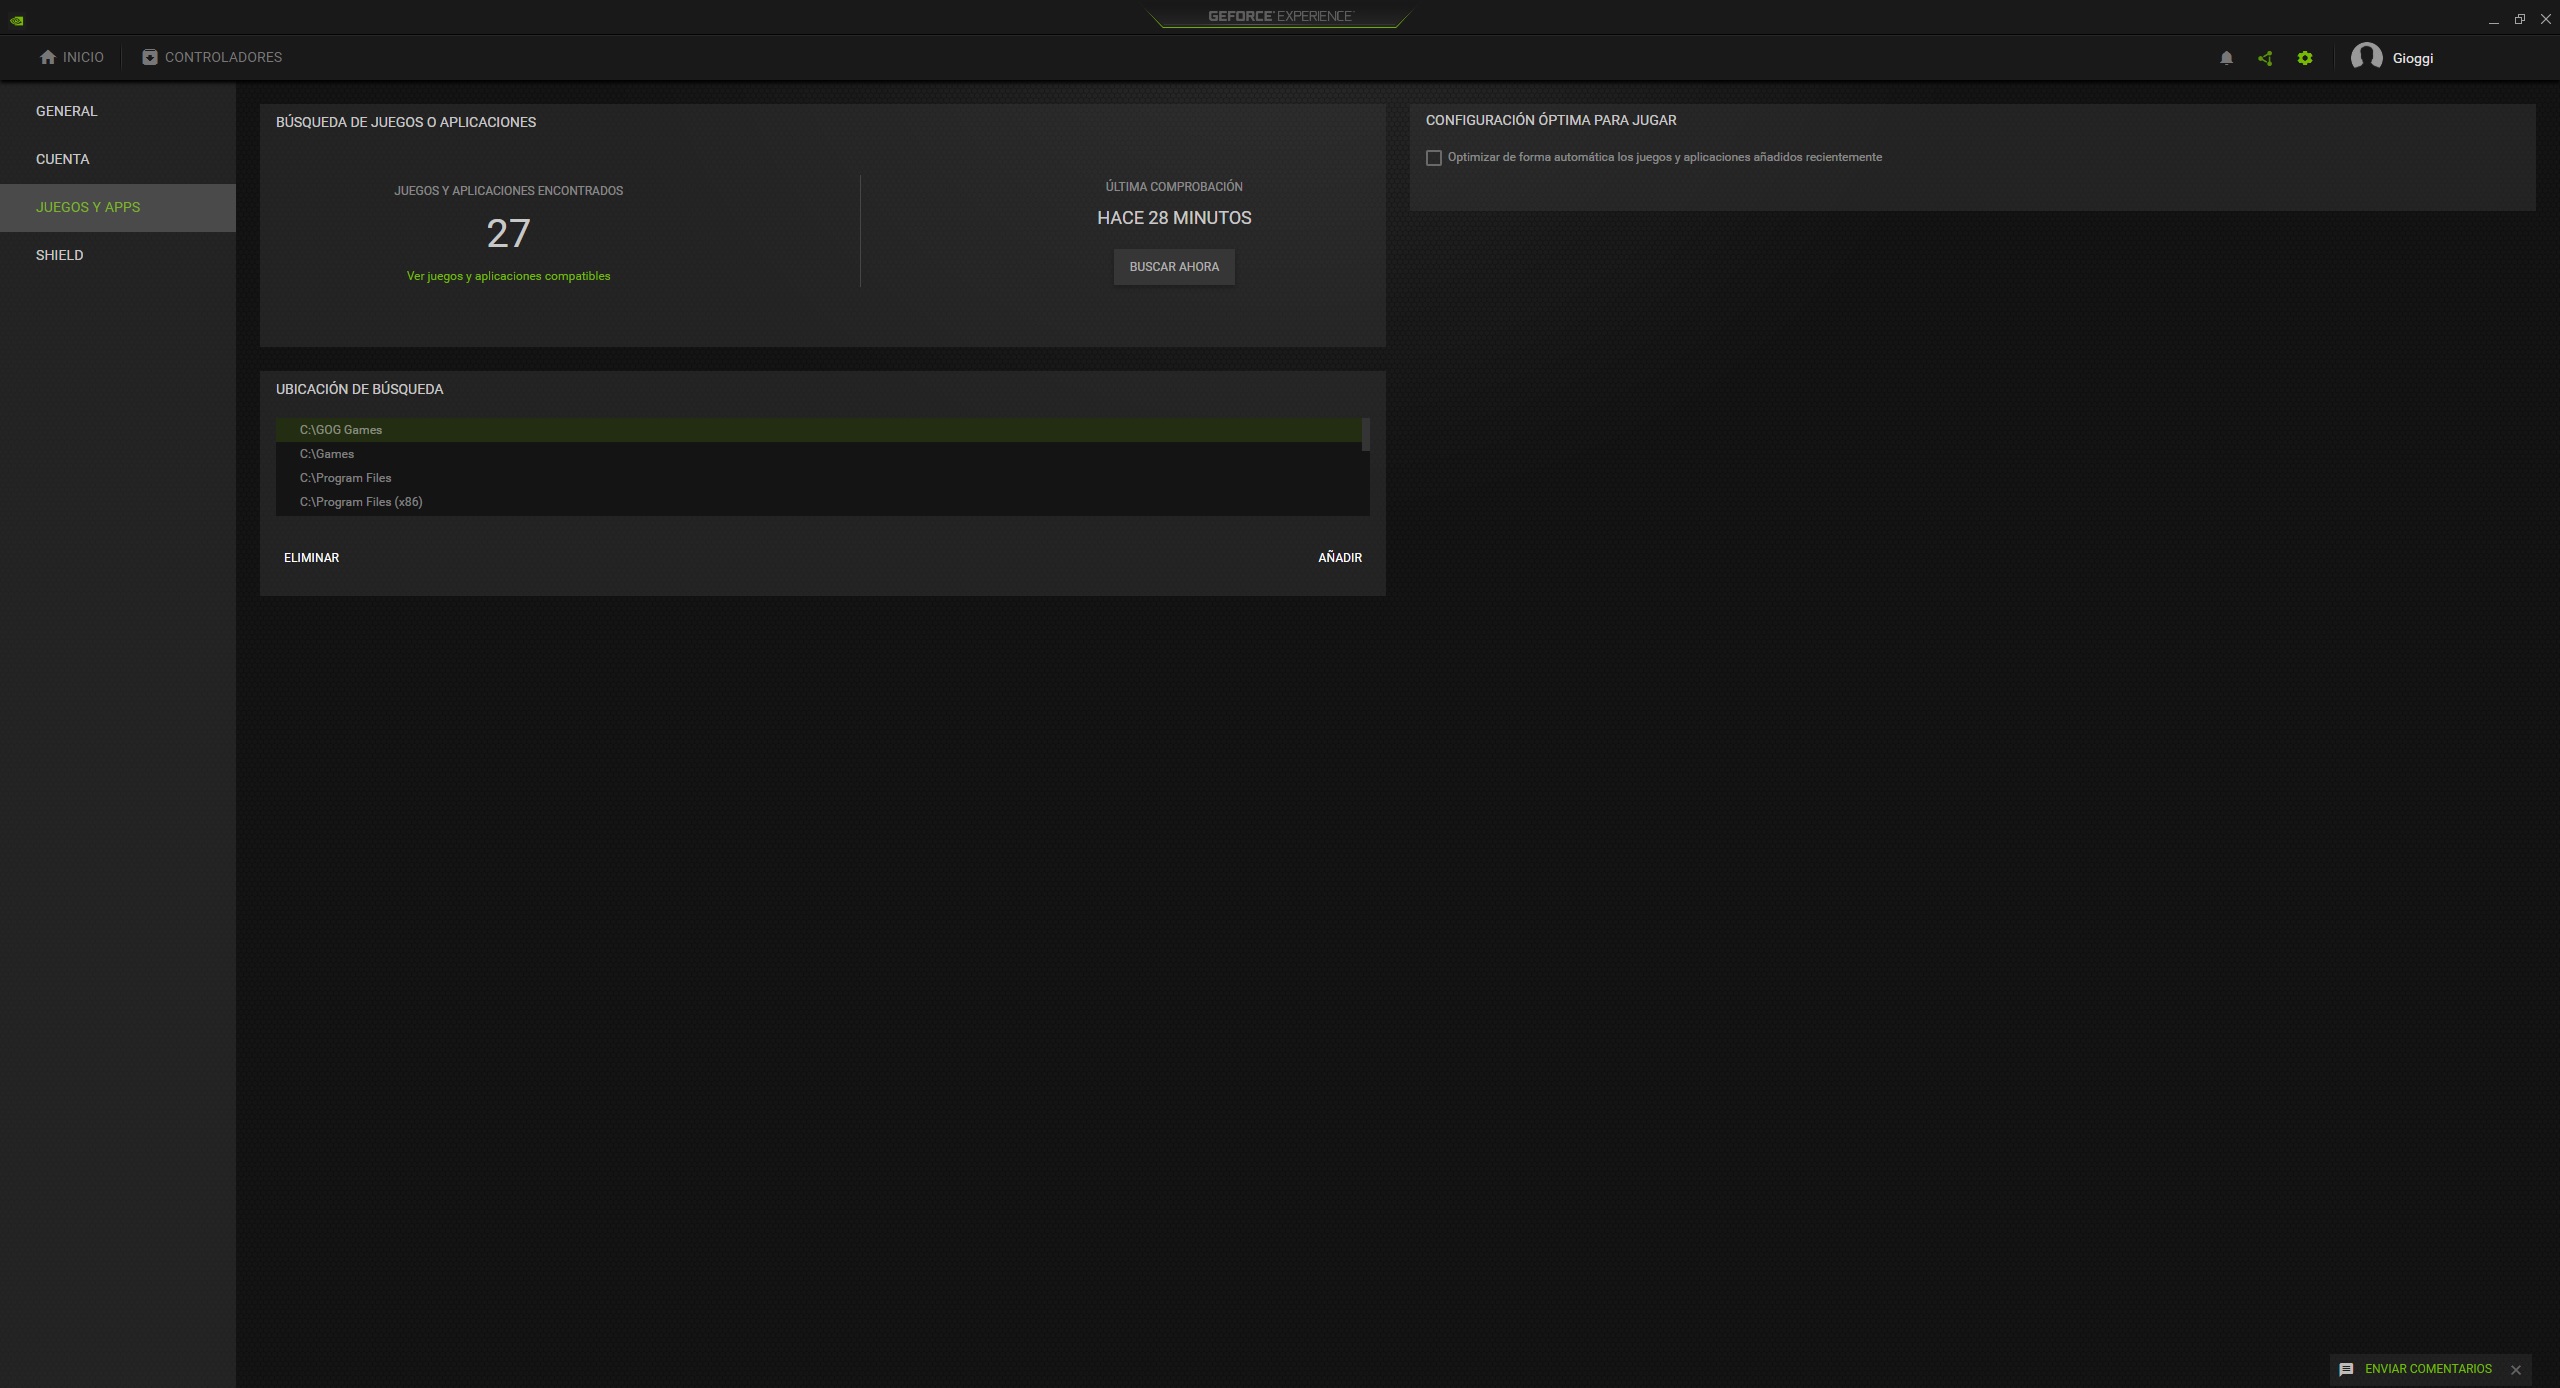Enable automatic optimization of newly added games
The width and height of the screenshot is (2560, 1388).
(x=1434, y=158)
